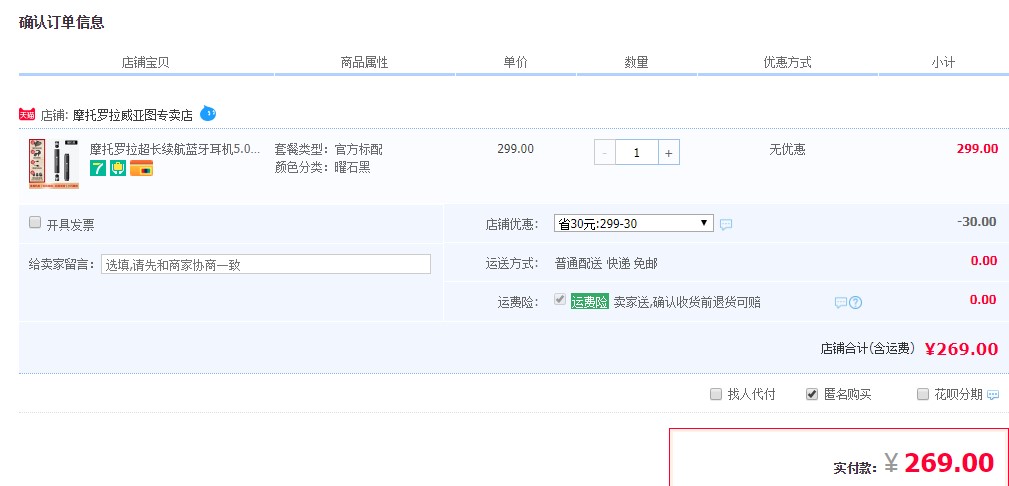
Task: Click the 卖家送,确认收货前退货可赔 description
Action: point(687,303)
